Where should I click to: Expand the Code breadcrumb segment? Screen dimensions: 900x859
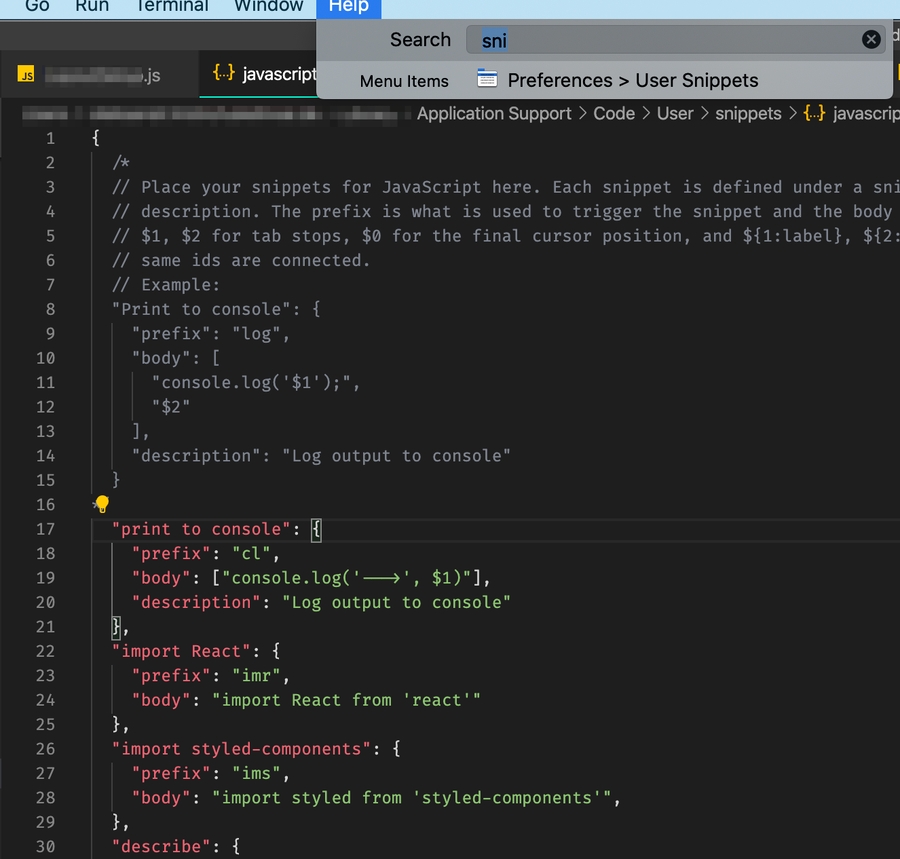pos(614,113)
